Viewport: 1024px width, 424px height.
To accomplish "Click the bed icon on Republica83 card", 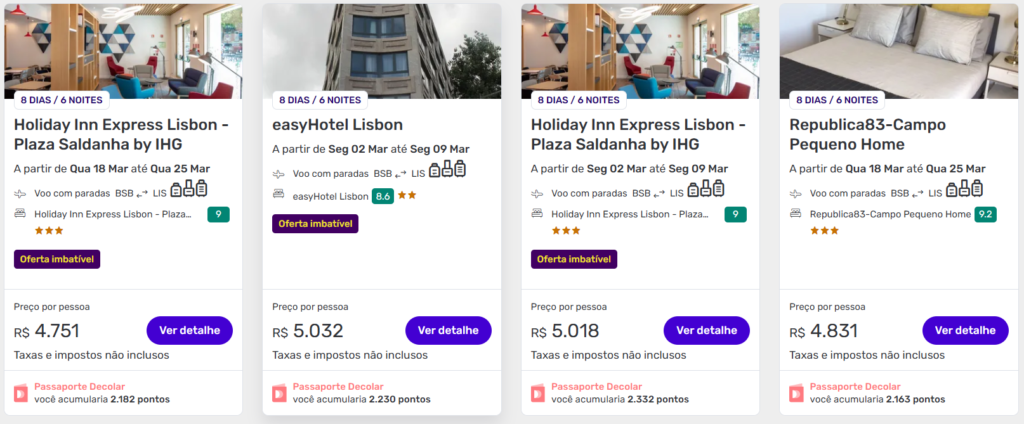I will [x=797, y=214].
